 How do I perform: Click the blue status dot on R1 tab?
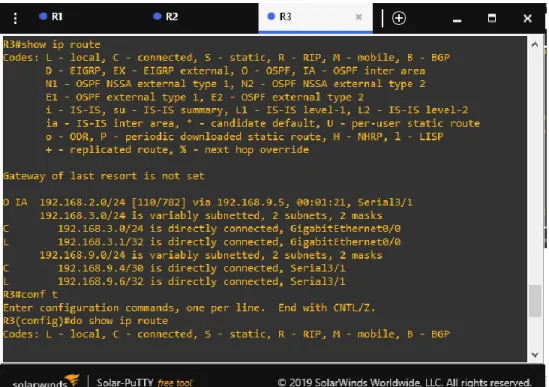coord(43,16)
